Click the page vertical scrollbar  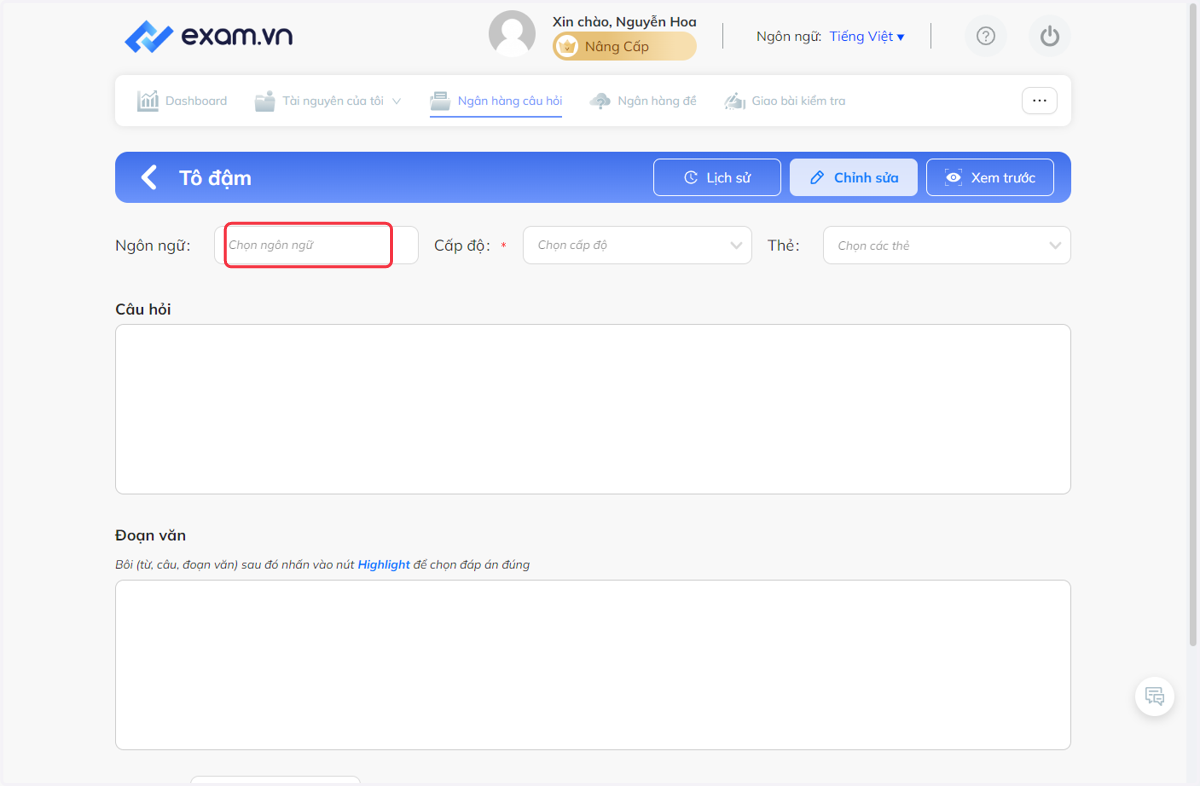(x=1193, y=325)
